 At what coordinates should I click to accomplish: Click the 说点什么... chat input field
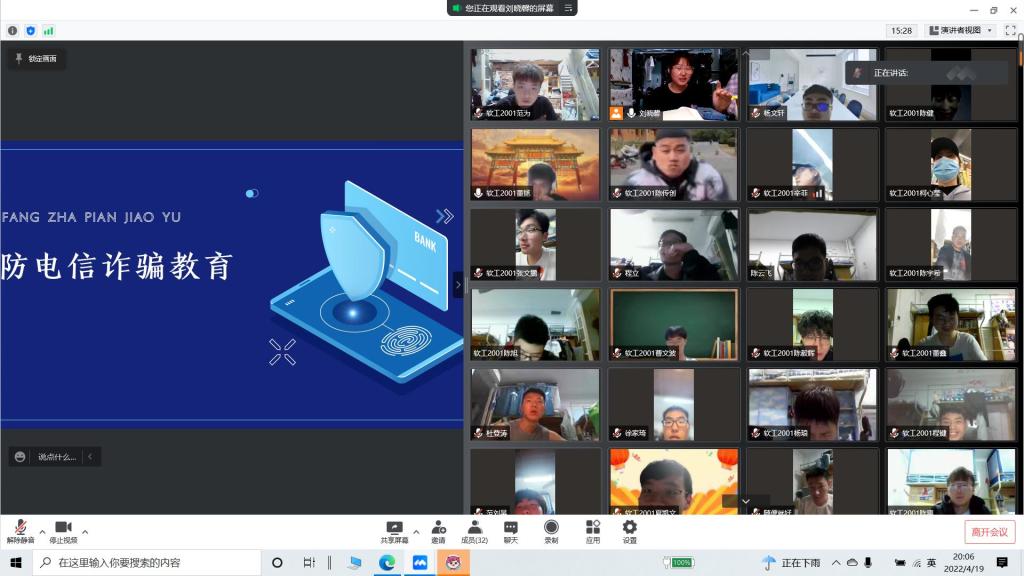pos(57,457)
